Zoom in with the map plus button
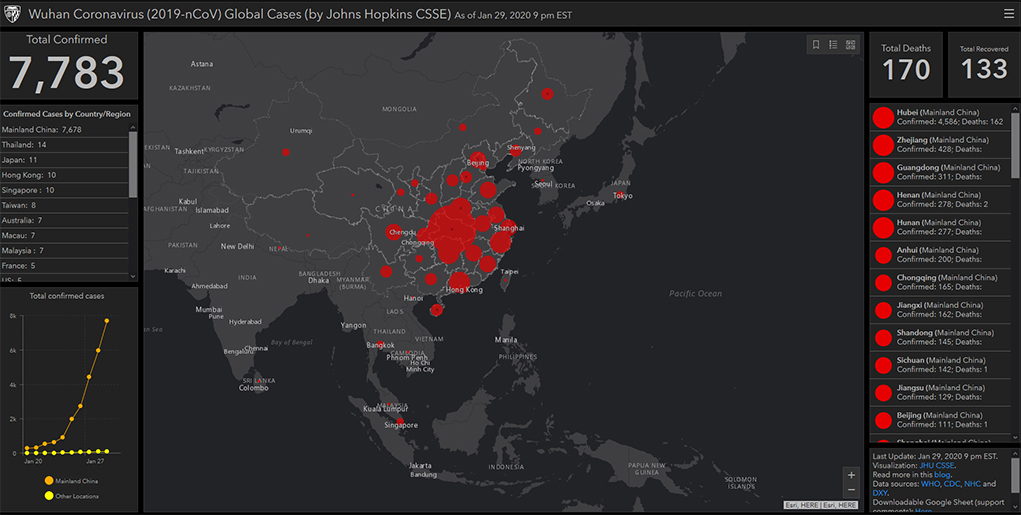The image size is (1021, 515). tap(851, 475)
